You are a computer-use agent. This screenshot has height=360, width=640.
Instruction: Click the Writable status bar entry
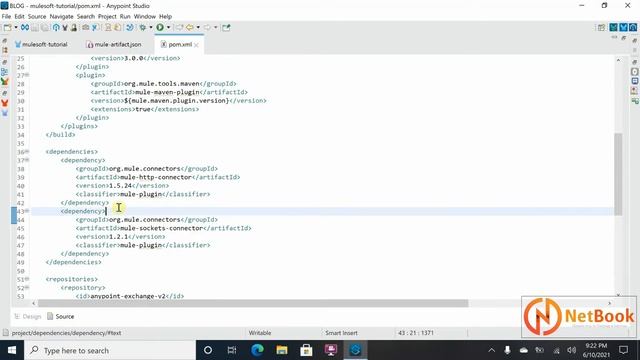coord(260,333)
